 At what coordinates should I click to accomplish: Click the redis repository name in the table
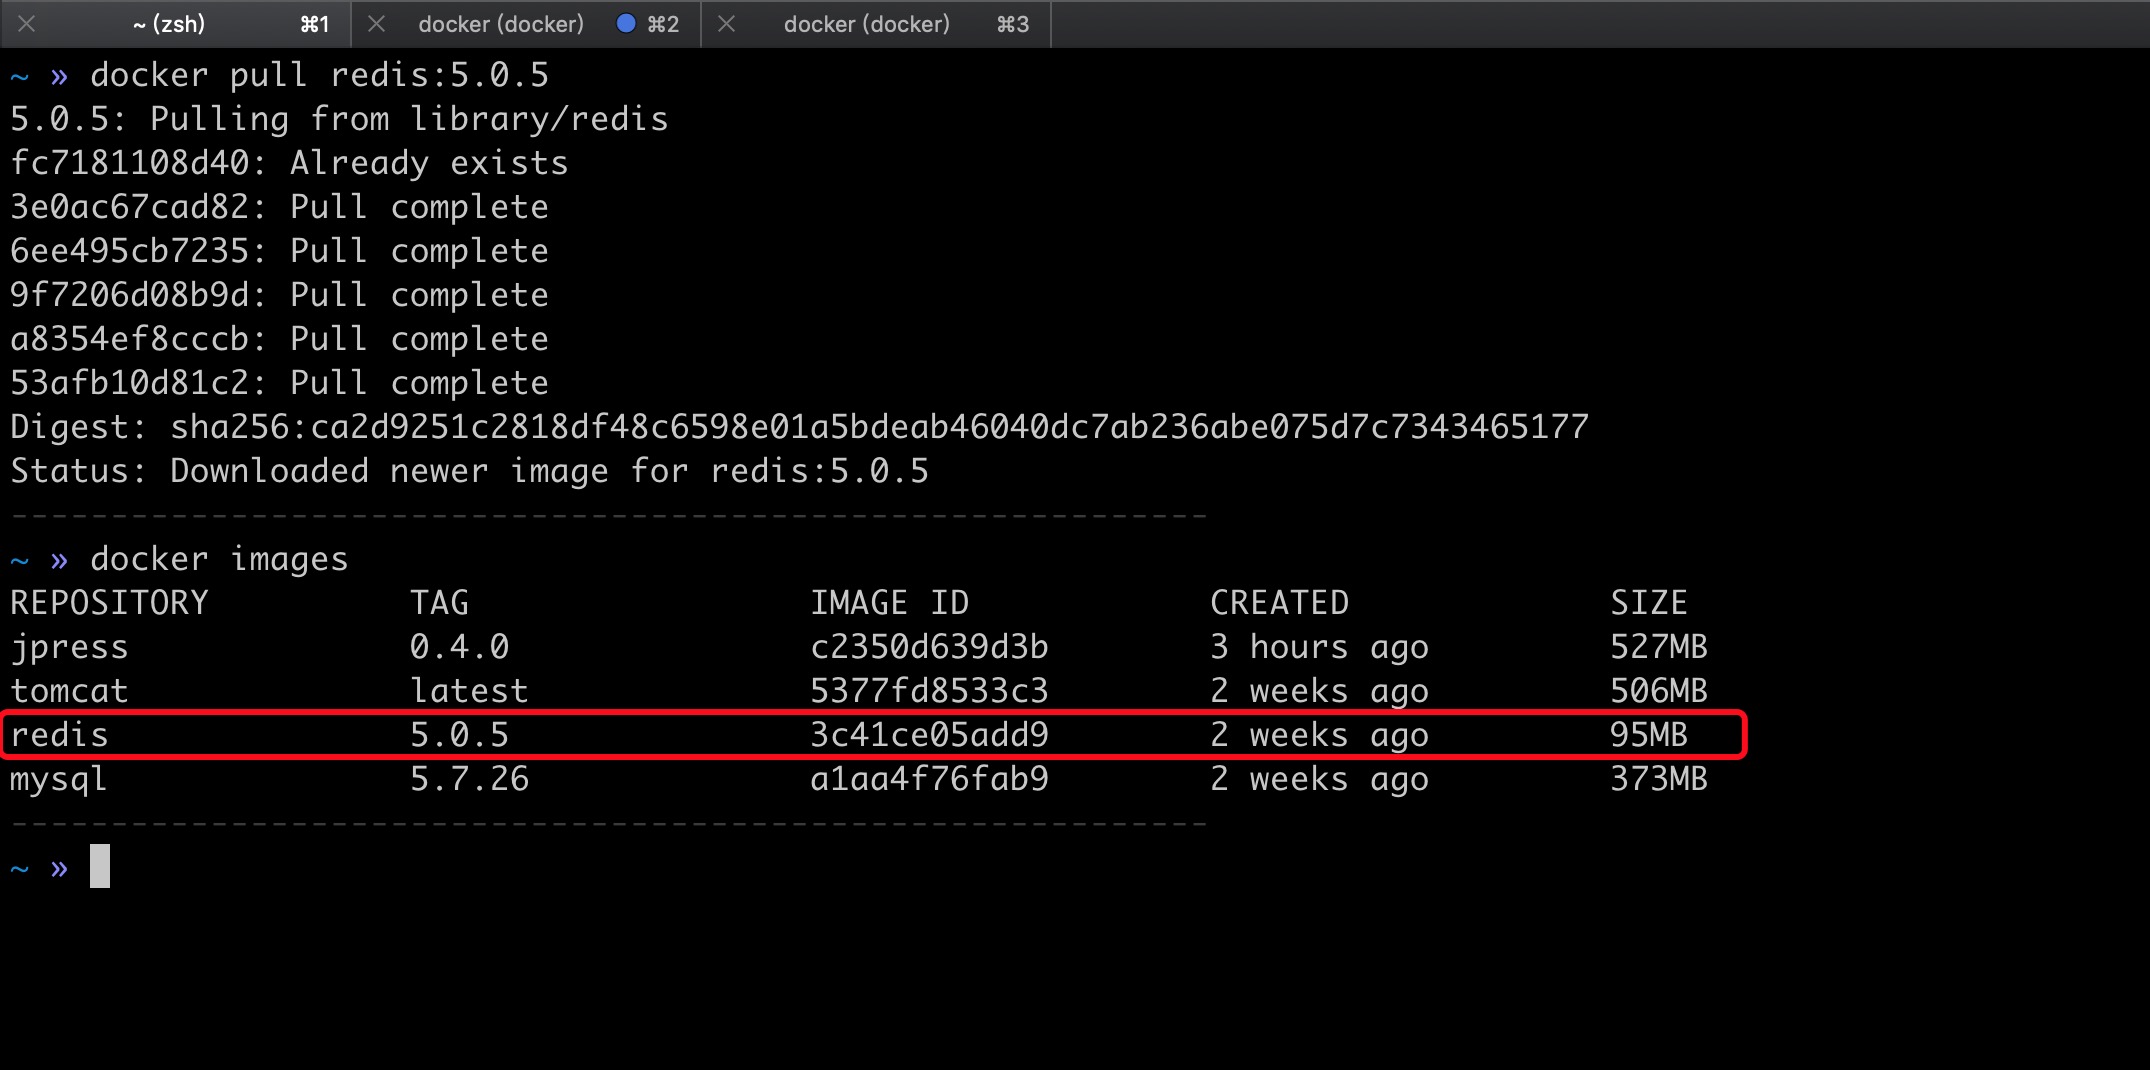(59, 735)
